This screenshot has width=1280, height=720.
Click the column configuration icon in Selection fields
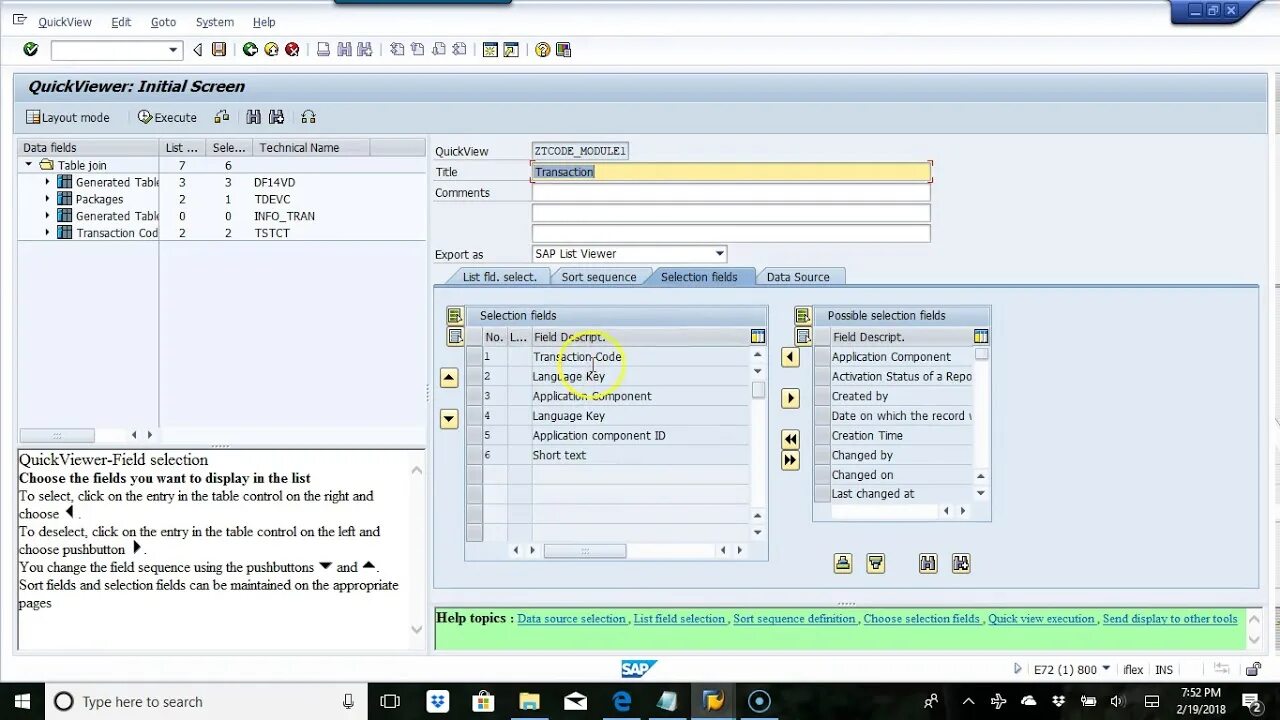point(758,337)
